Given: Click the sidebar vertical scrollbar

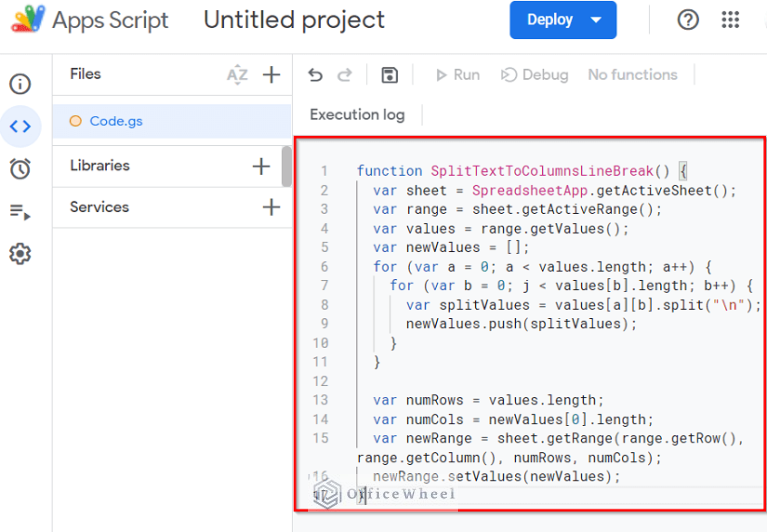Looking at the screenshot, I should coord(287,166).
